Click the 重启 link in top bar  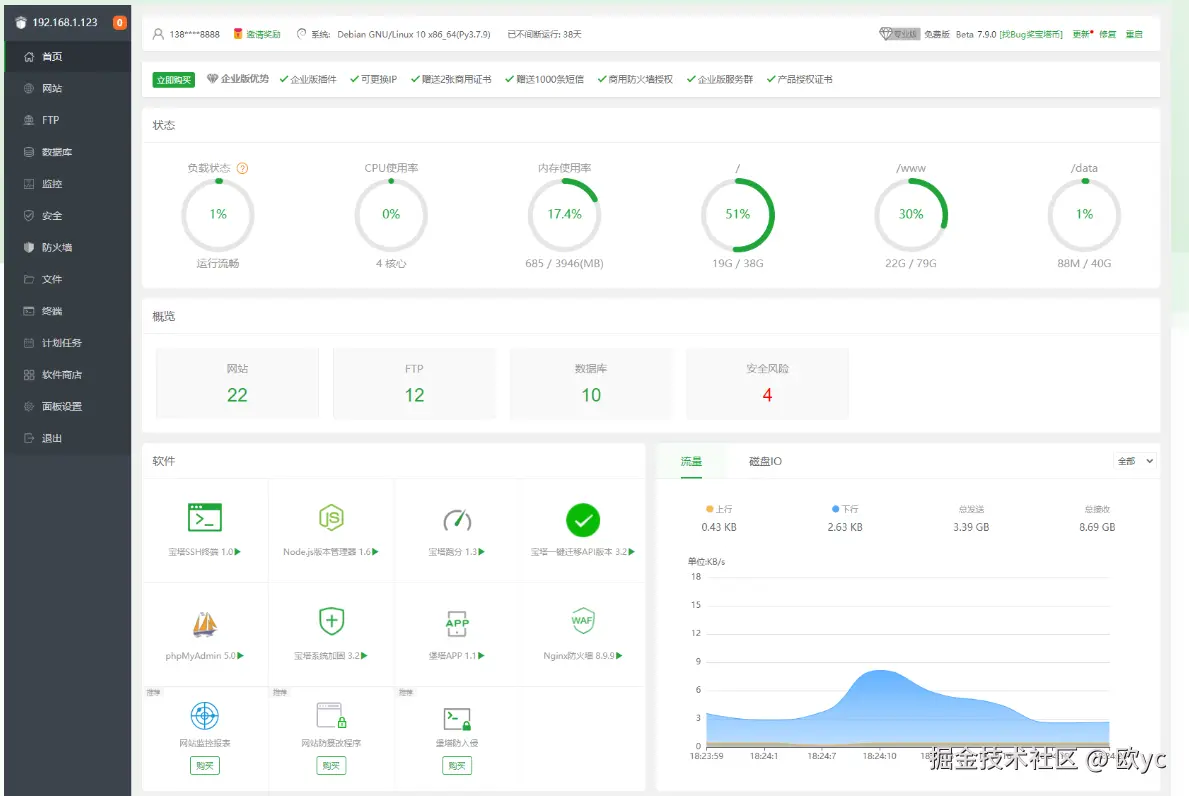(1134, 34)
